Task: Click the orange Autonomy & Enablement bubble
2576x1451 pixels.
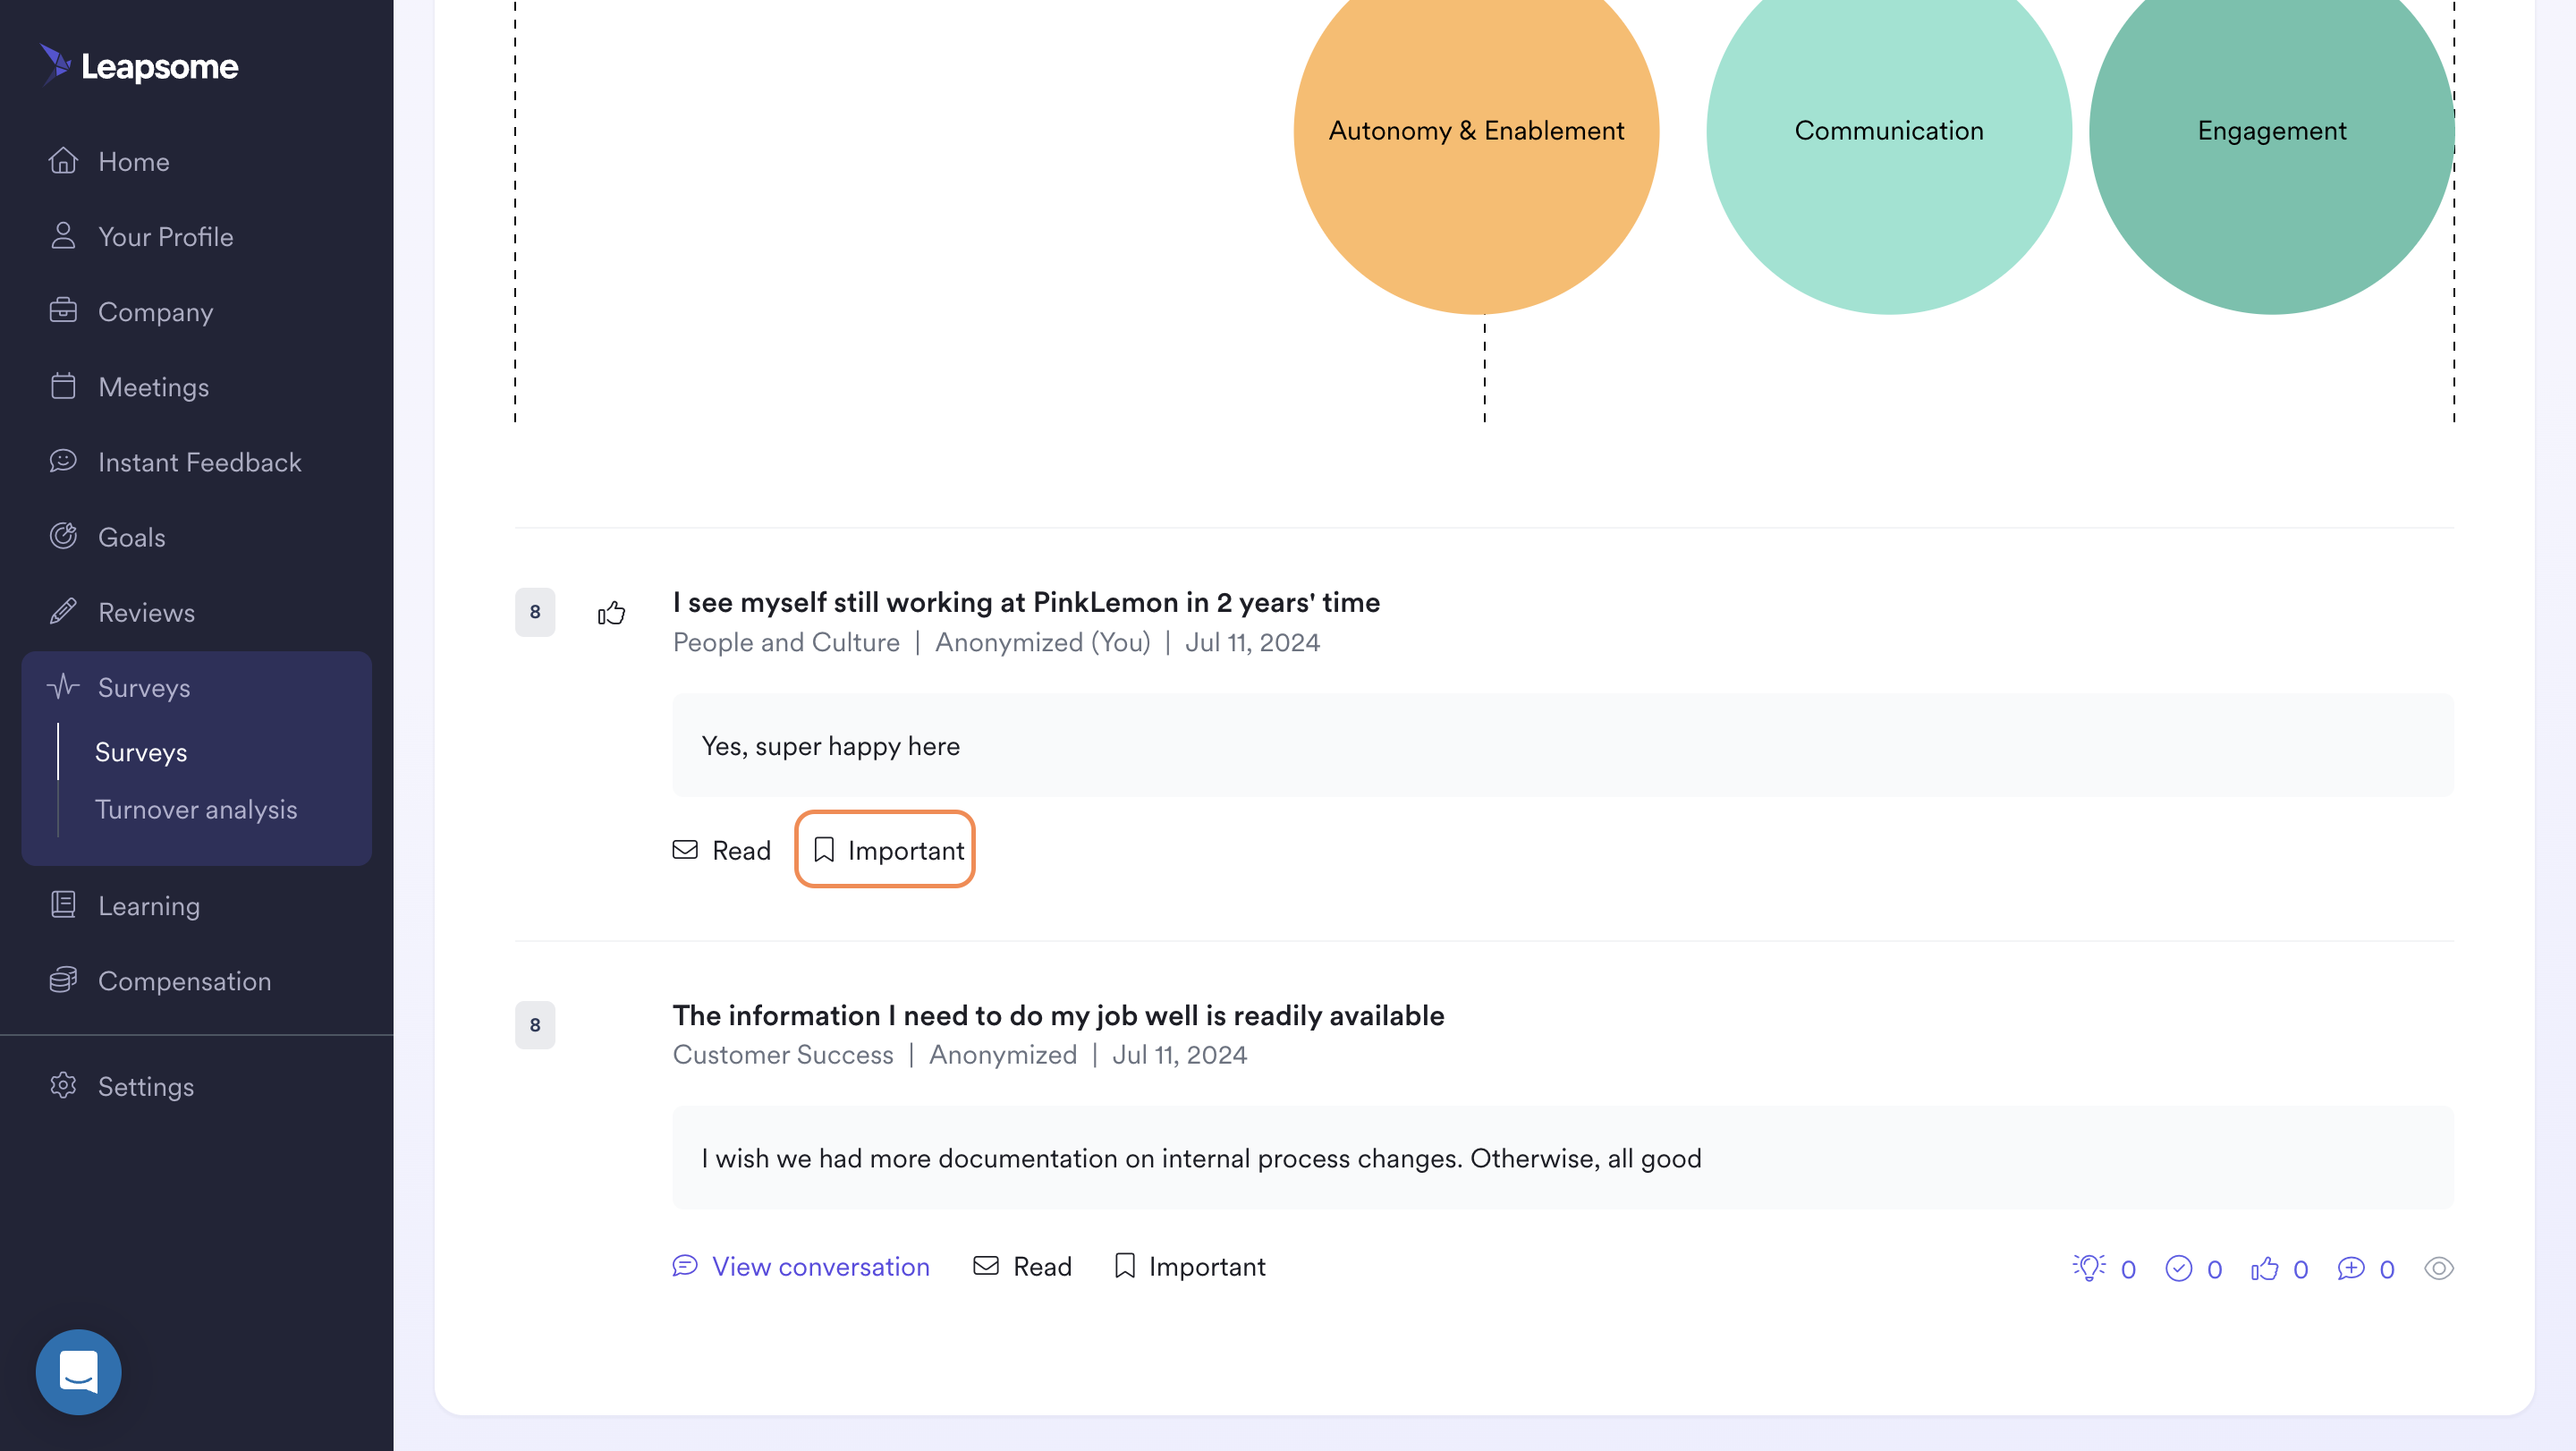Action: tap(1476, 131)
